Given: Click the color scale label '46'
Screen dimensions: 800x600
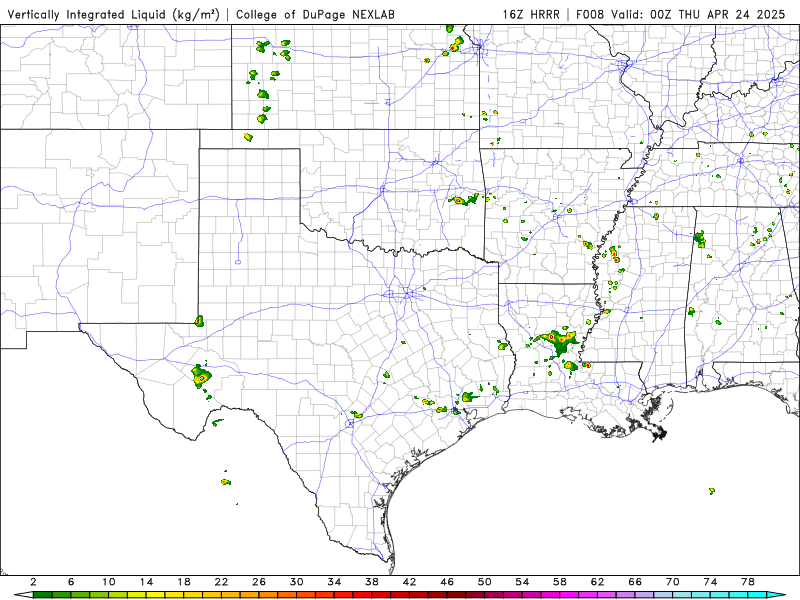Looking at the screenshot, I should (x=447, y=582).
